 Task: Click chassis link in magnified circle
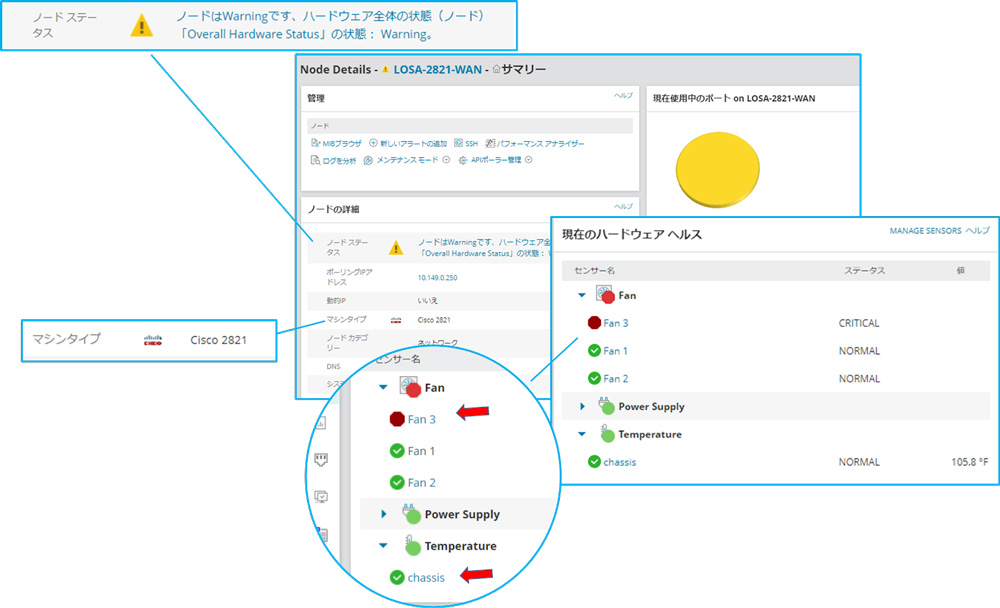[x=426, y=577]
